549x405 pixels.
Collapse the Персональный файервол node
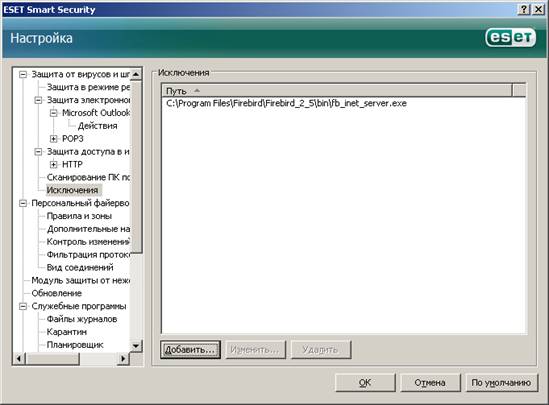pos(23,203)
